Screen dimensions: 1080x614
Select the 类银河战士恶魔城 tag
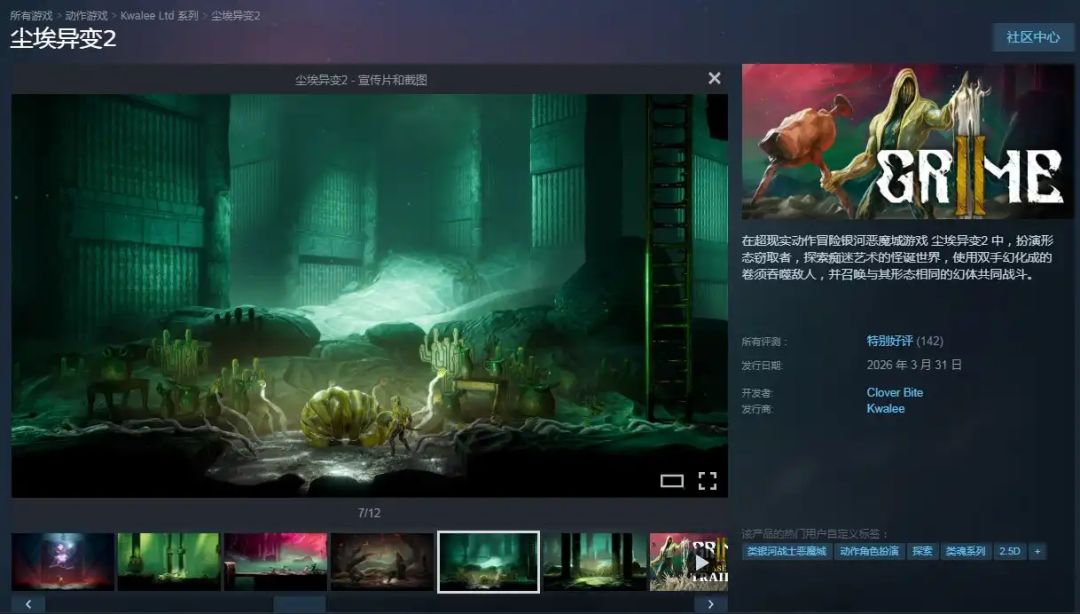[787, 551]
